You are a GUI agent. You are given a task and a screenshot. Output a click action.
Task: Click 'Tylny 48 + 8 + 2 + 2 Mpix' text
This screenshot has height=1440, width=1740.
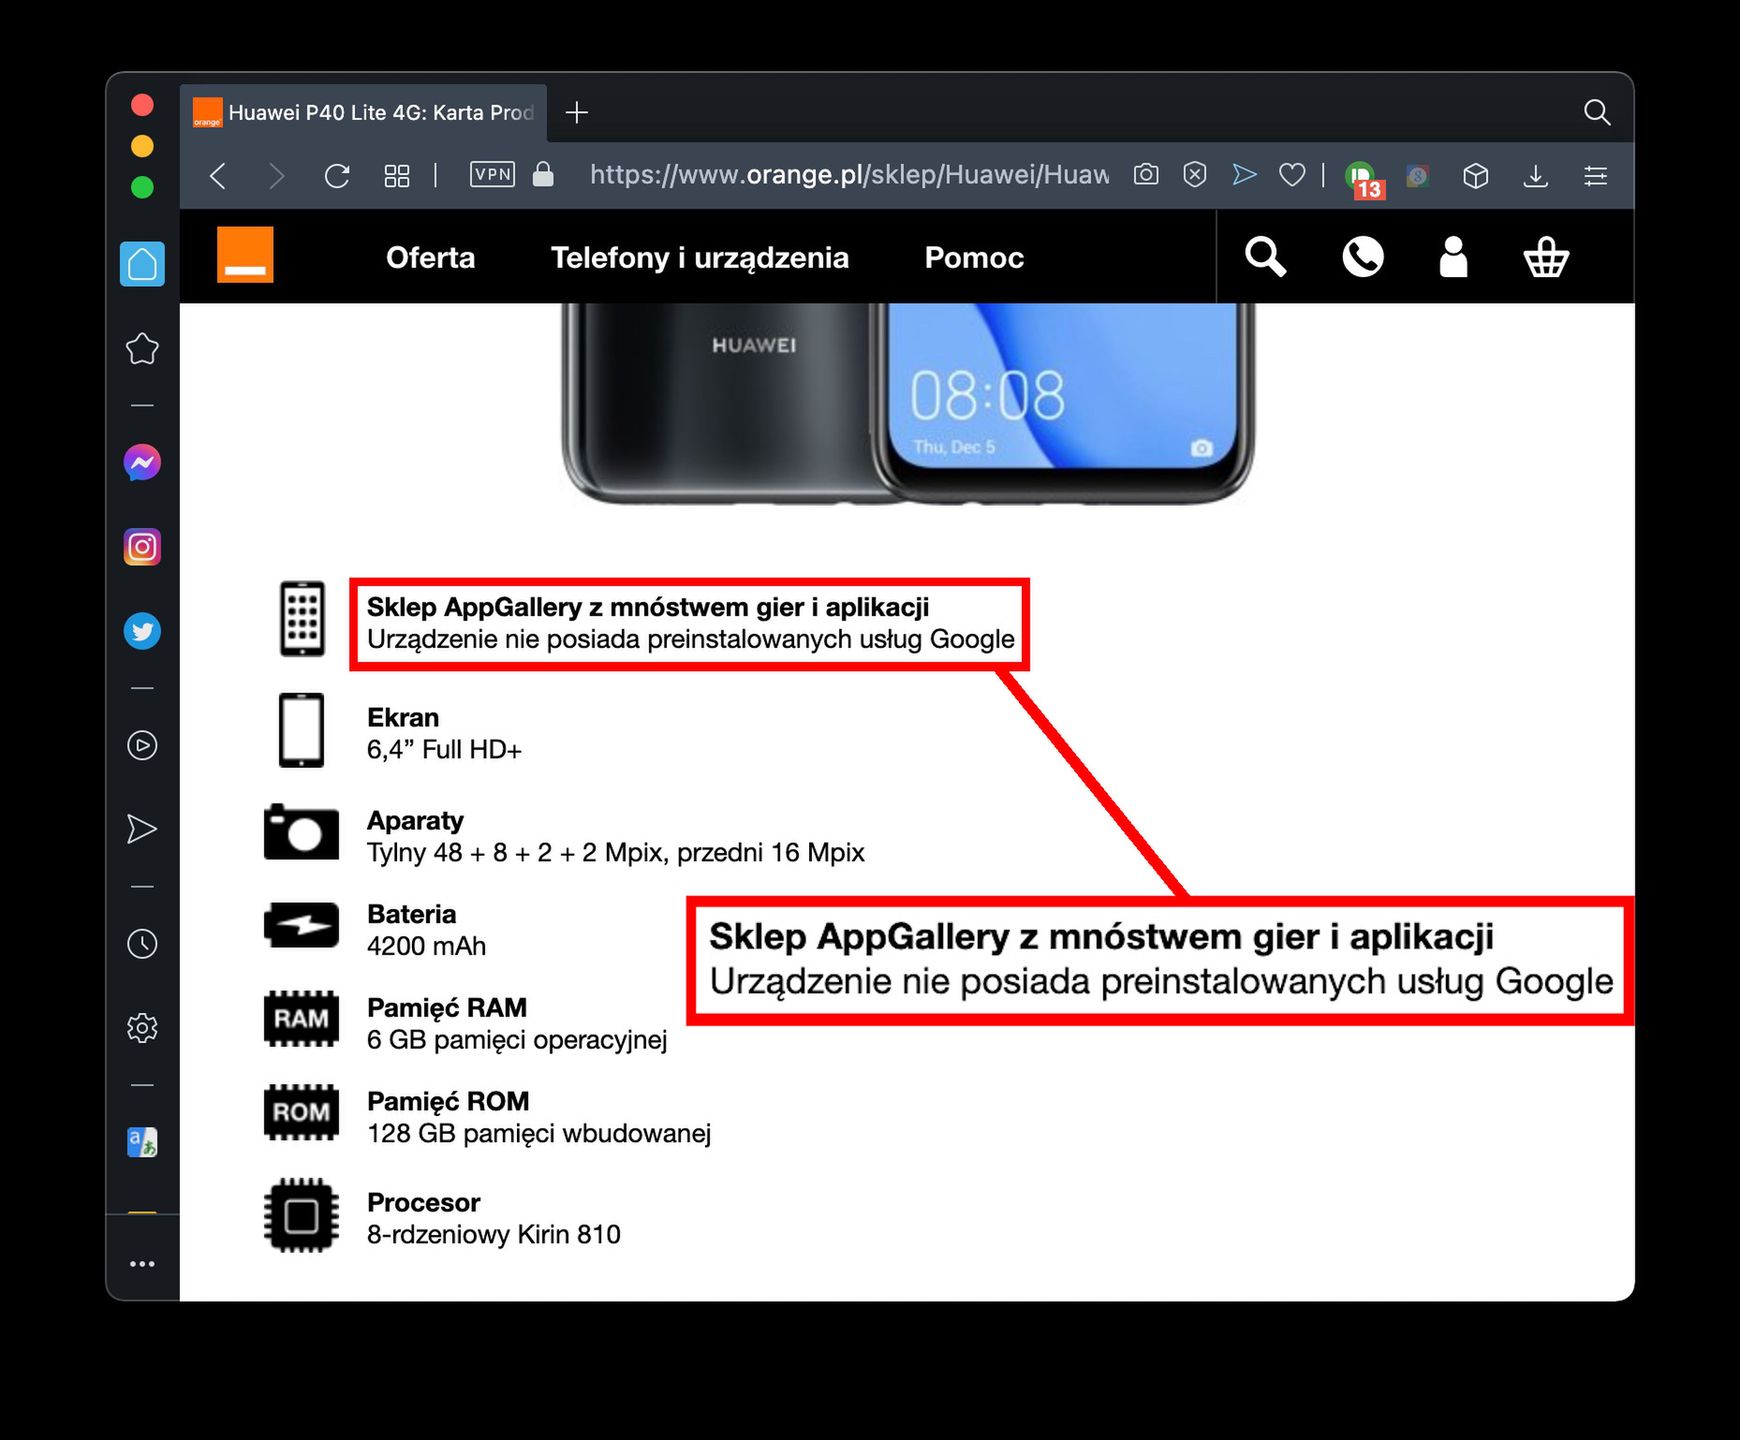tap(515, 853)
